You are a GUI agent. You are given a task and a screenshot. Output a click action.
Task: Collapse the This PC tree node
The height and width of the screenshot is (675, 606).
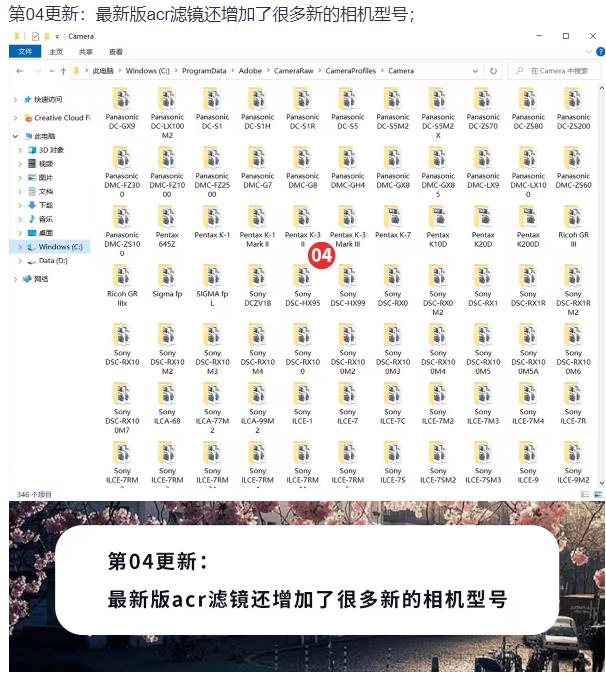(x=15, y=136)
